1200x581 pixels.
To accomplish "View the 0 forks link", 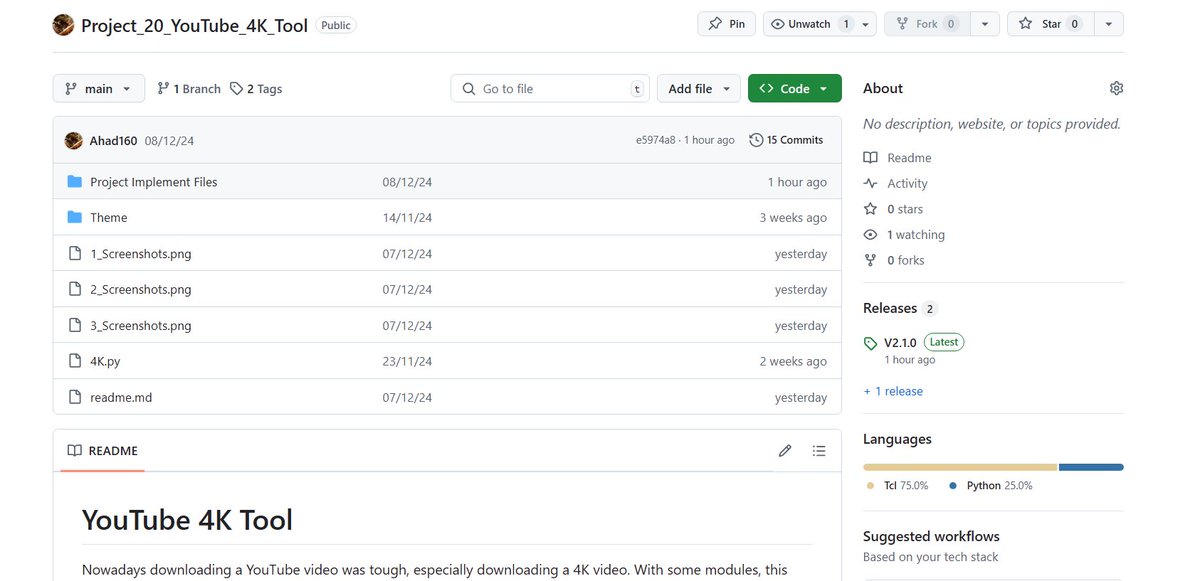I will [894, 260].
